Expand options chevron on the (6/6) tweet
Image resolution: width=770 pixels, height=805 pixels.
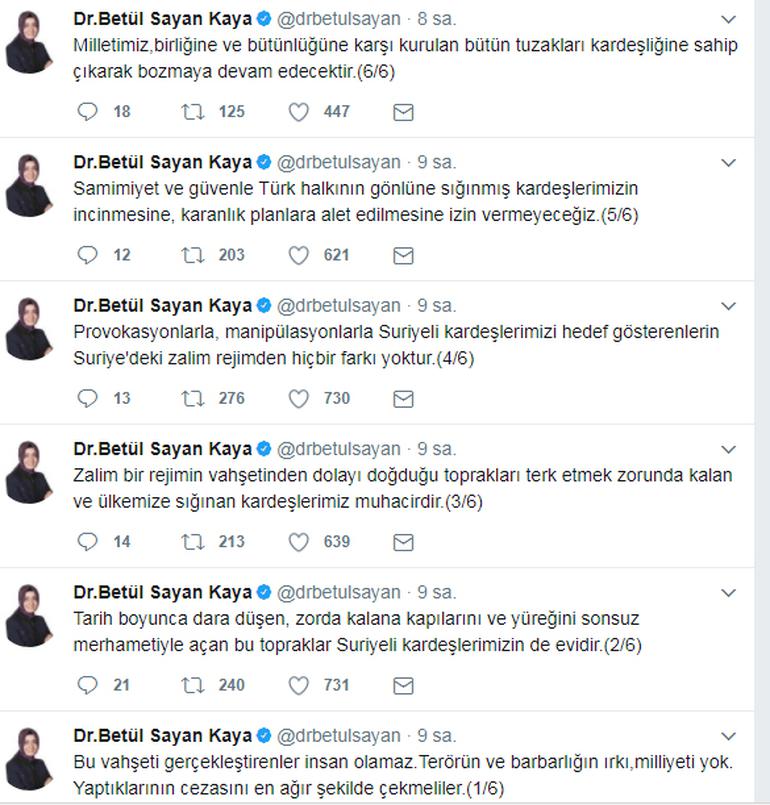pyautogui.click(x=728, y=20)
